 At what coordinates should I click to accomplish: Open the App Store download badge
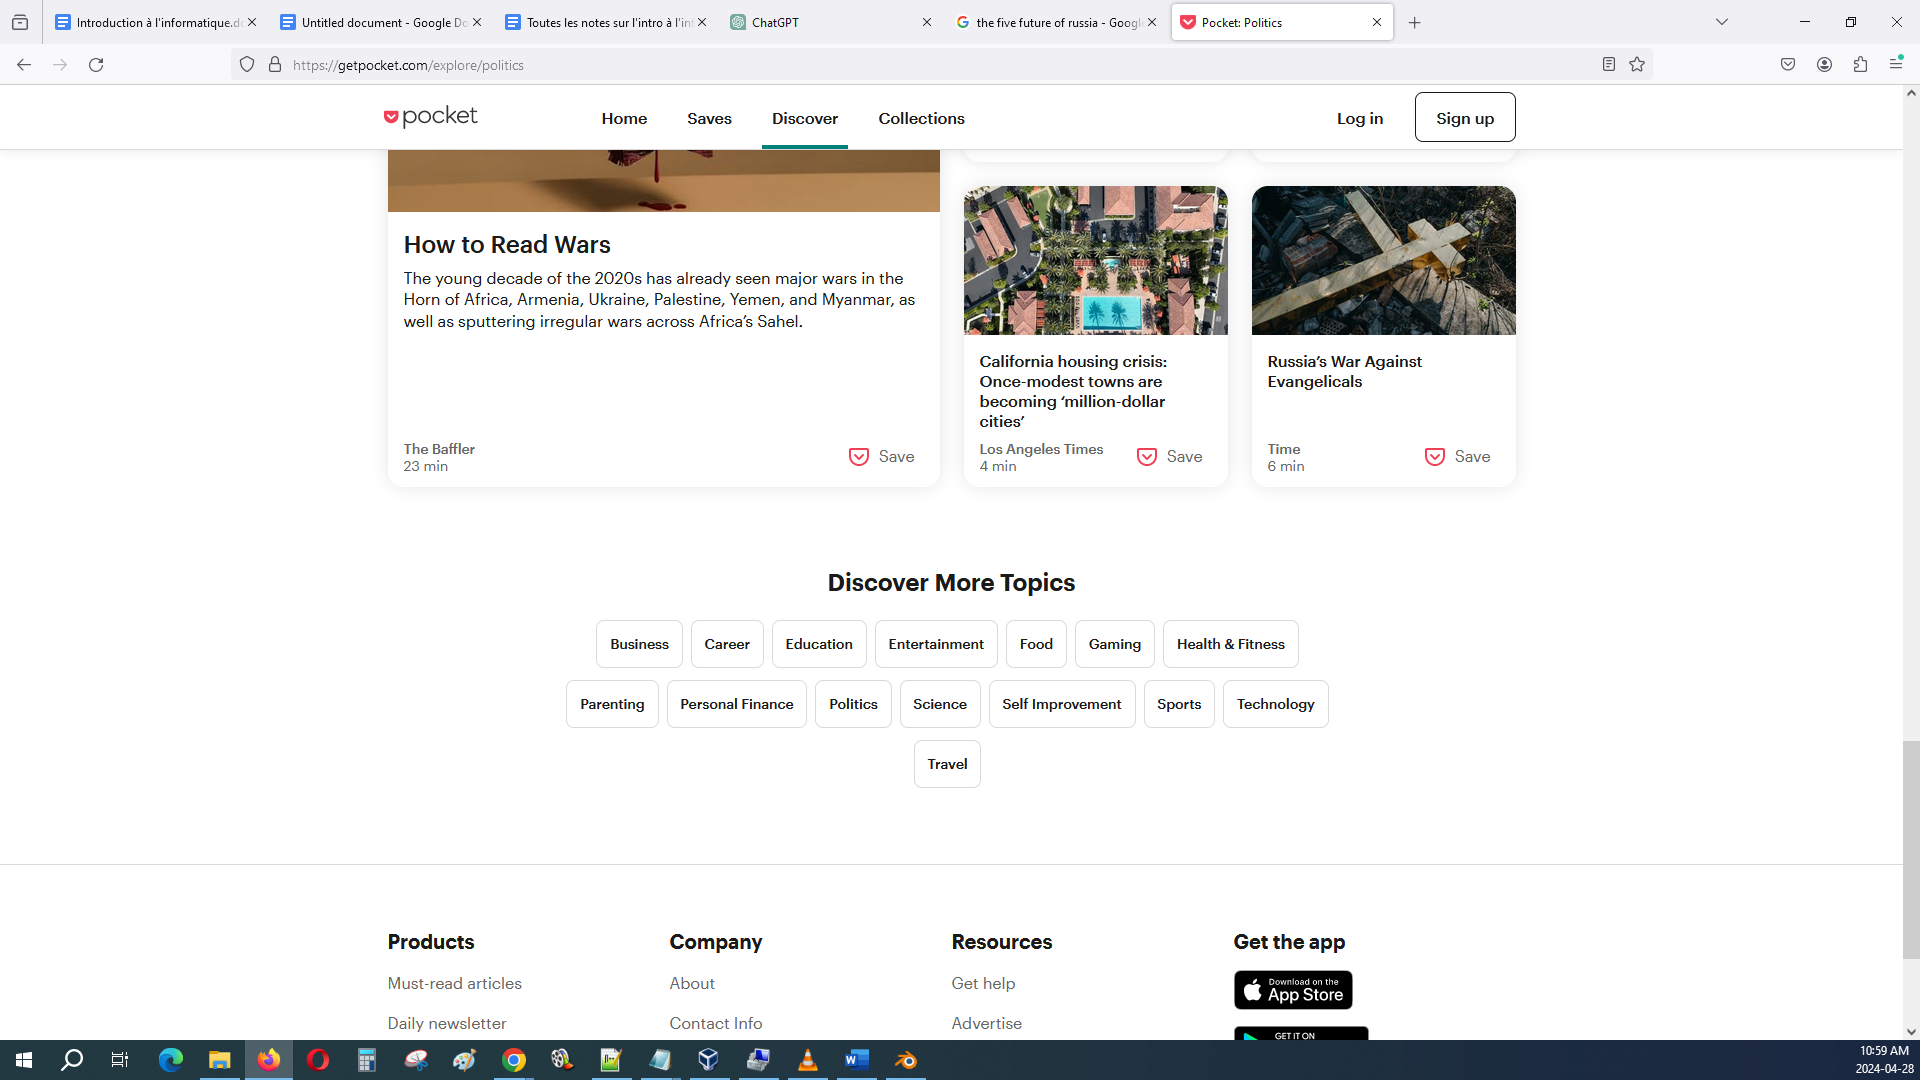(1292, 990)
